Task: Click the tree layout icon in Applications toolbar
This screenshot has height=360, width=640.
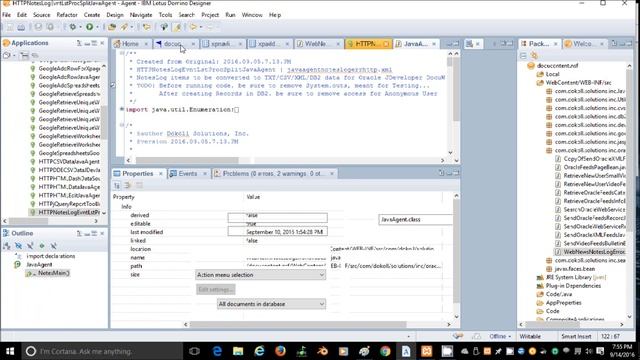Action: [25, 55]
